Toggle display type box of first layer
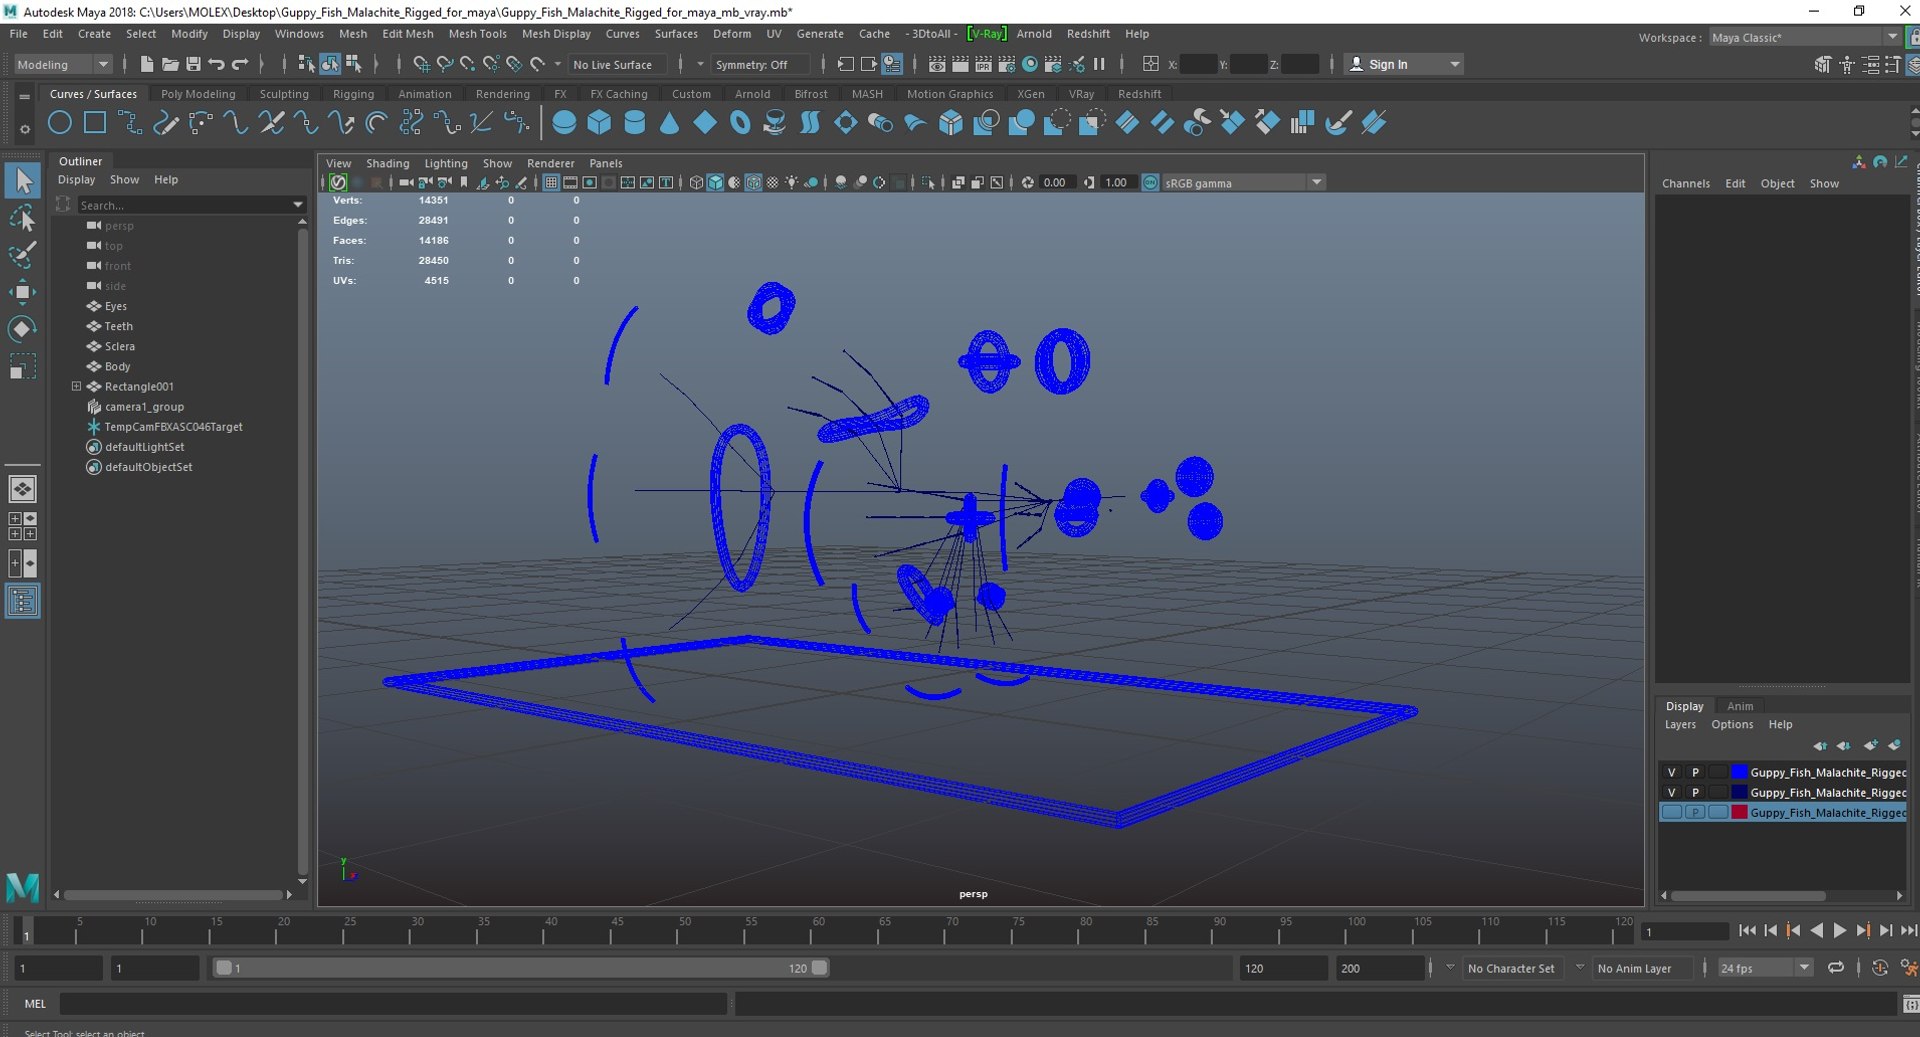The width and height of the screenshot is (1920, 1037). coord(1718,772)
